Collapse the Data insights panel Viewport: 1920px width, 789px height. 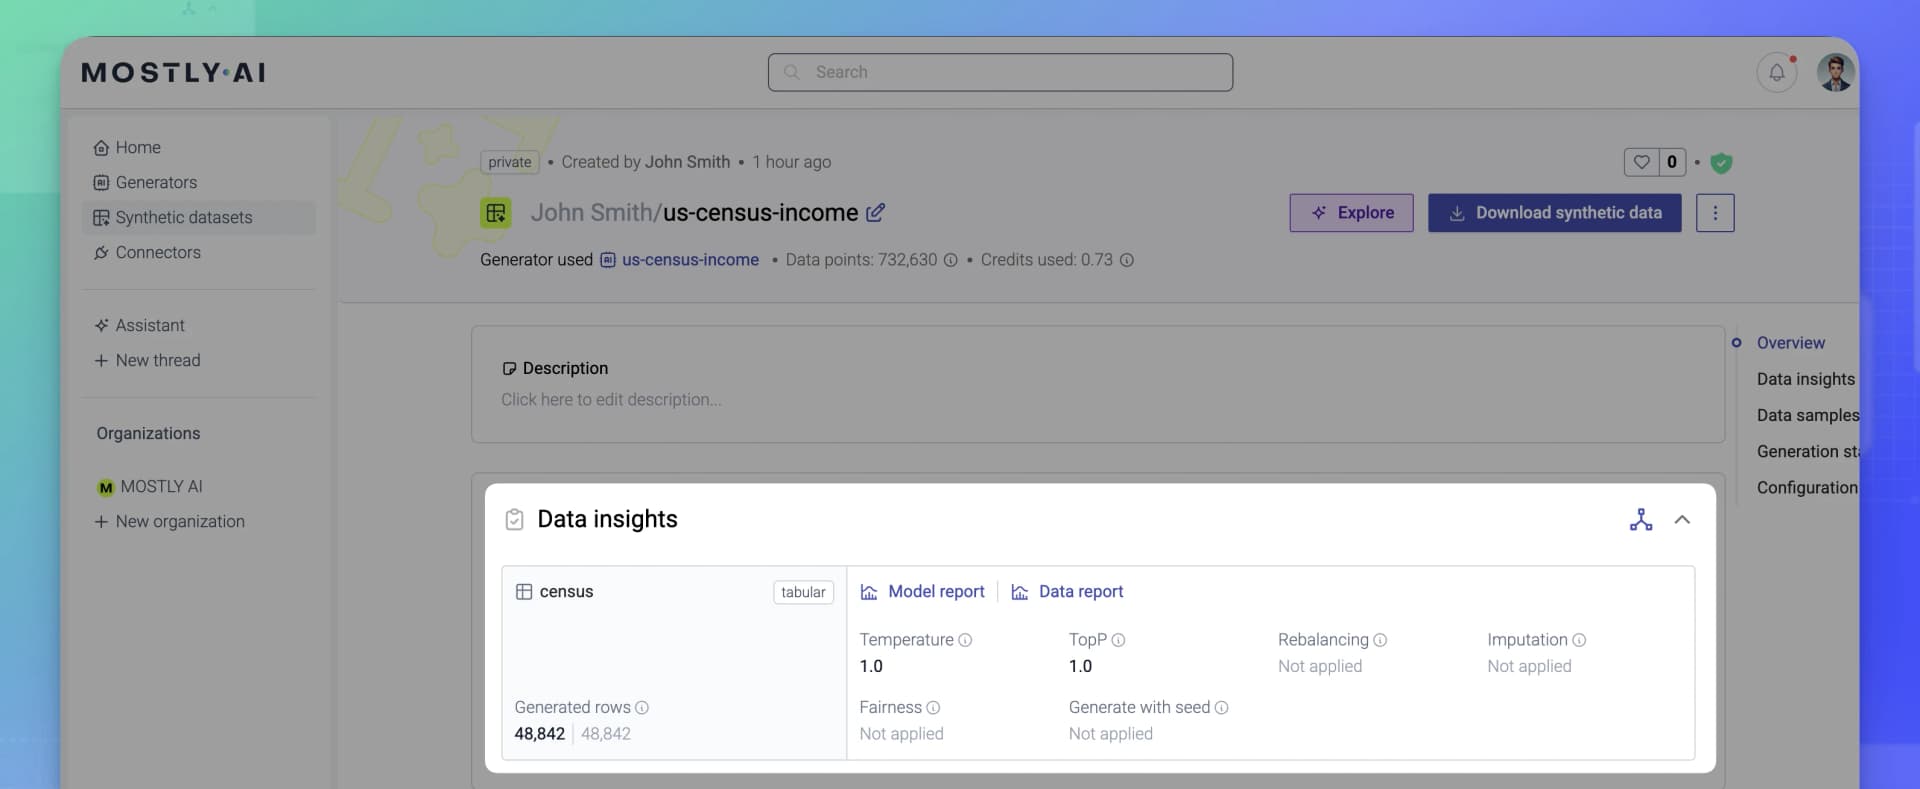click(x=1682, y=519)
